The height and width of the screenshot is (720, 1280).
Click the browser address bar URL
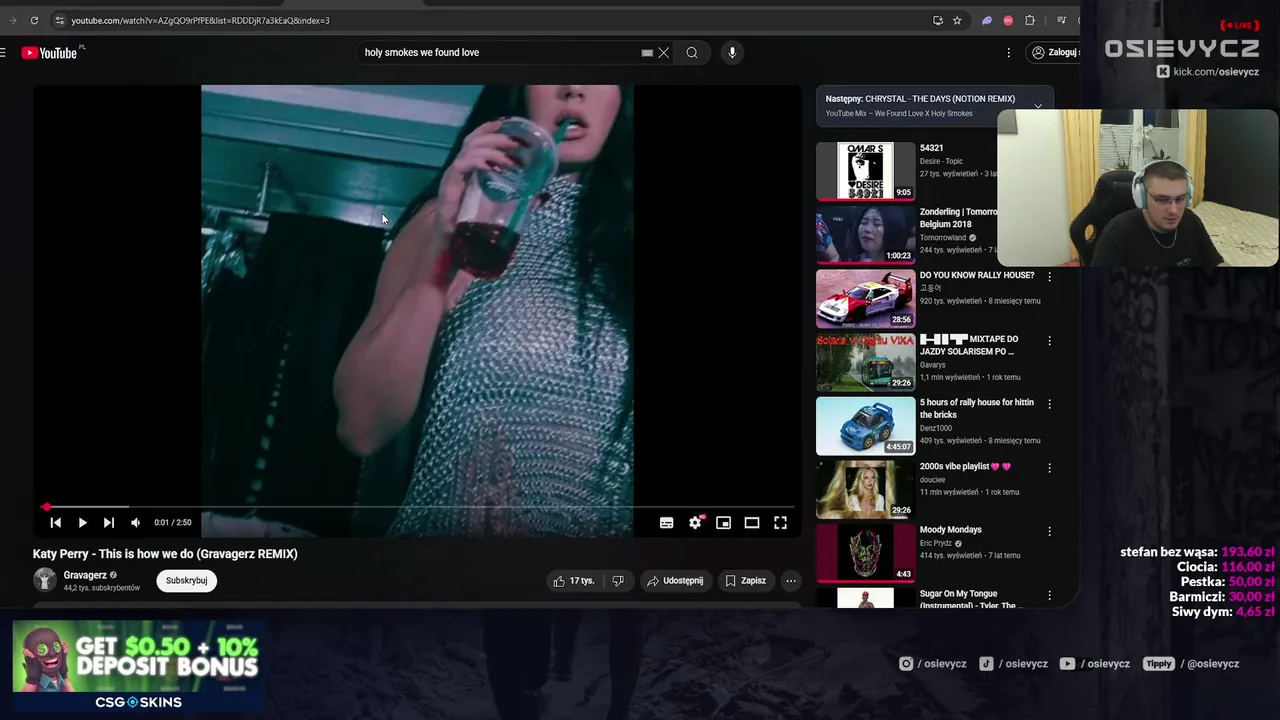(x=200, y=20)
